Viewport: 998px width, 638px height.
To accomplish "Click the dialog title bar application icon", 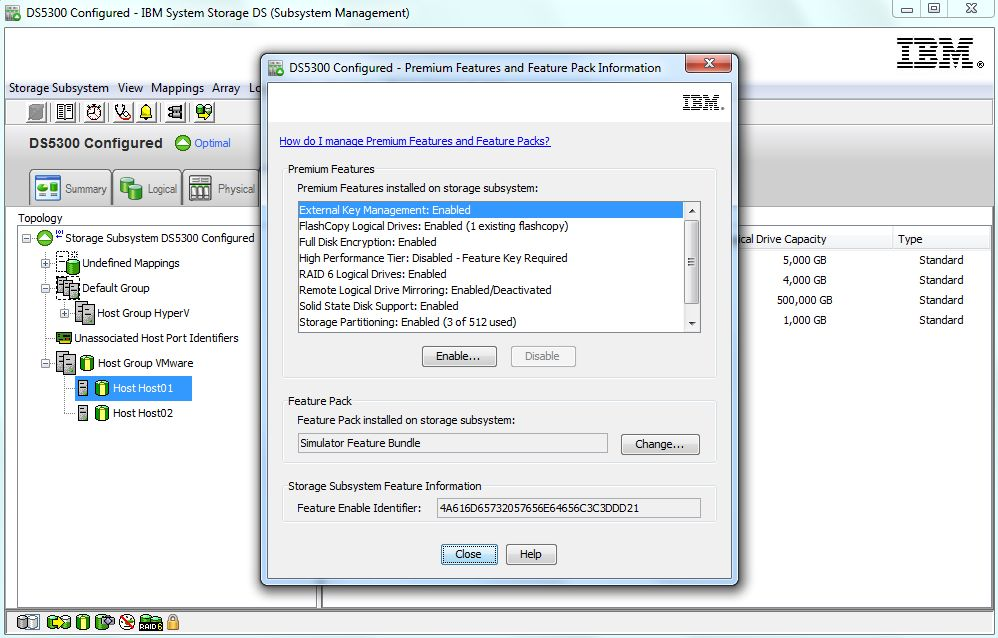I will (x=276, y=68).
